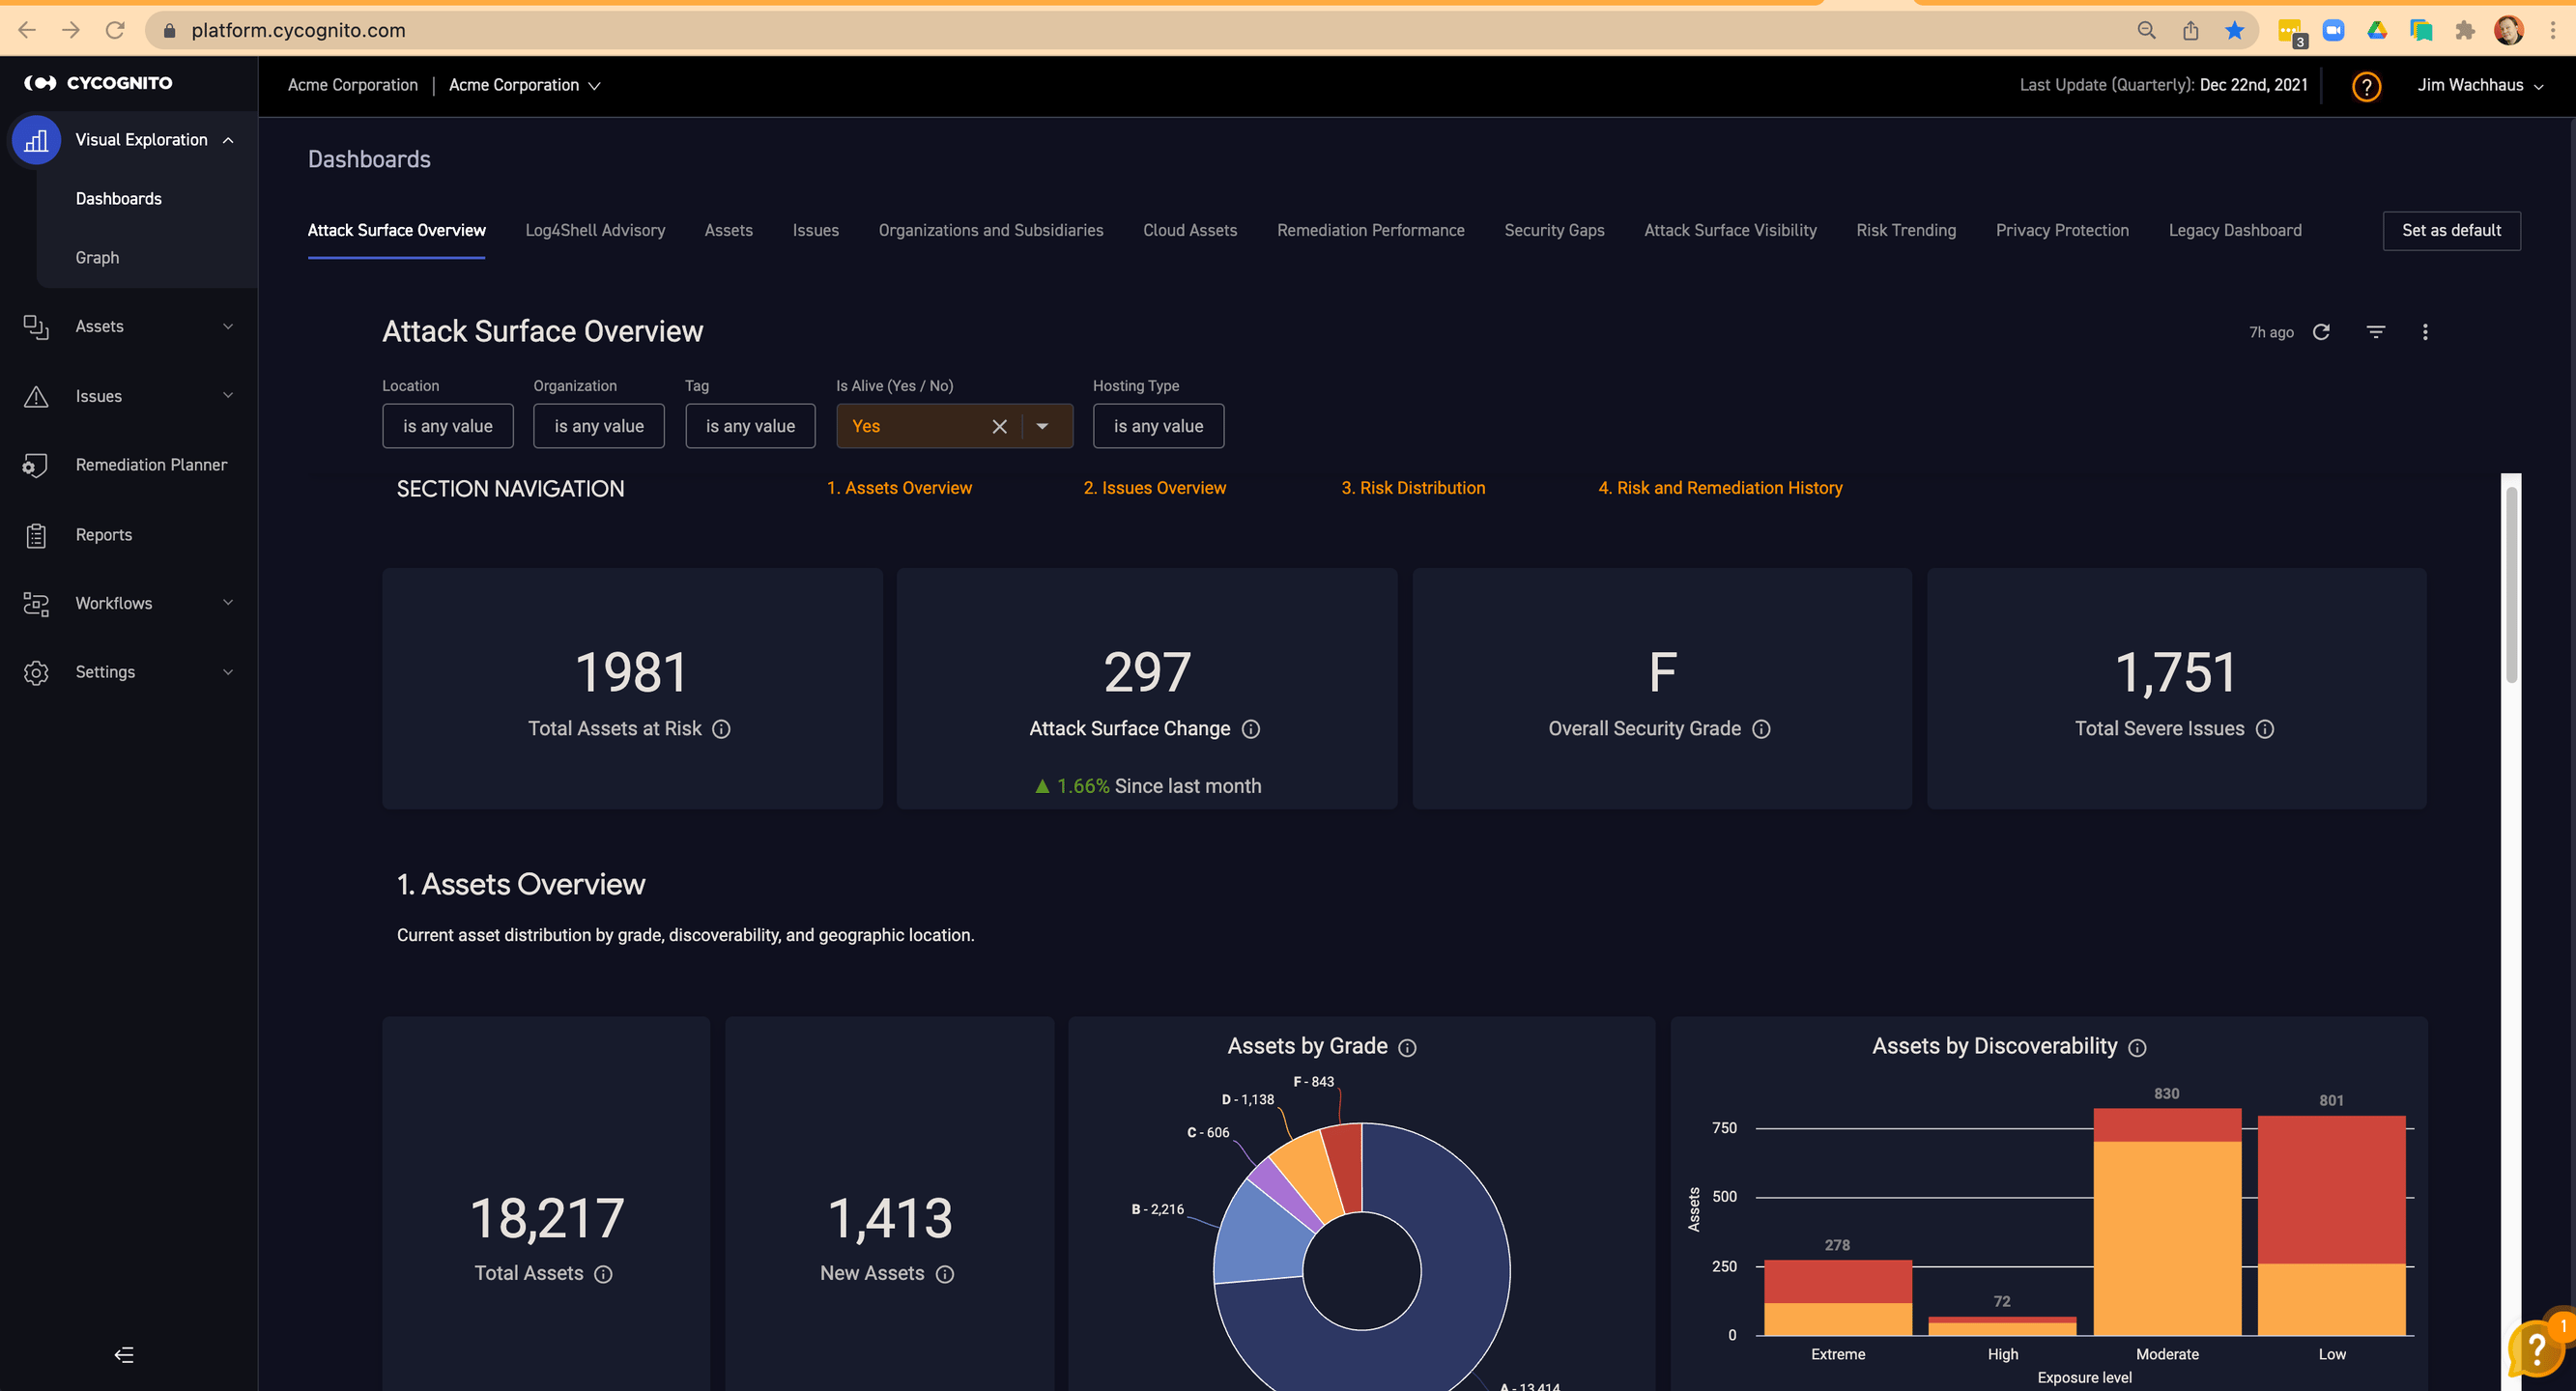Collapse the Visual Exploration section chevron
Screen dimensions: 2576x1391
click(x=228, y=140)
